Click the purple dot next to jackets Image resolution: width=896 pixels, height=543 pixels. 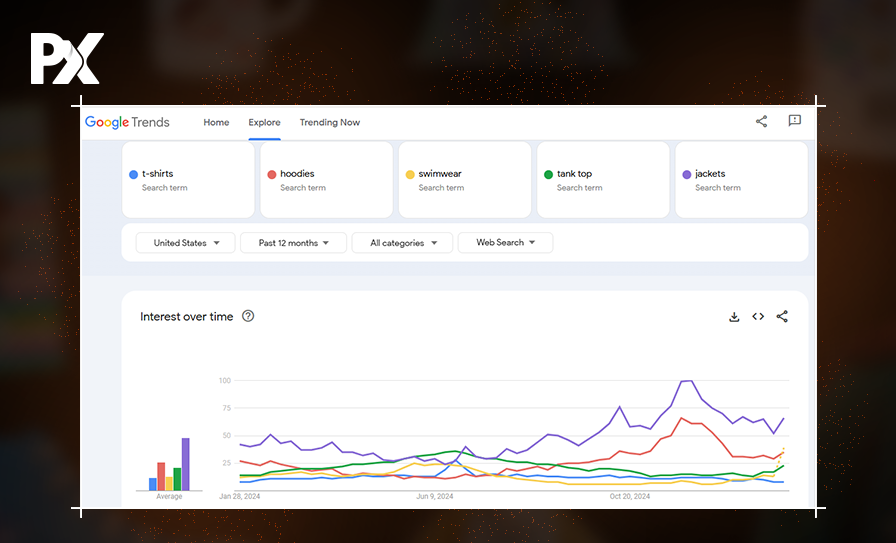point(687,174)
